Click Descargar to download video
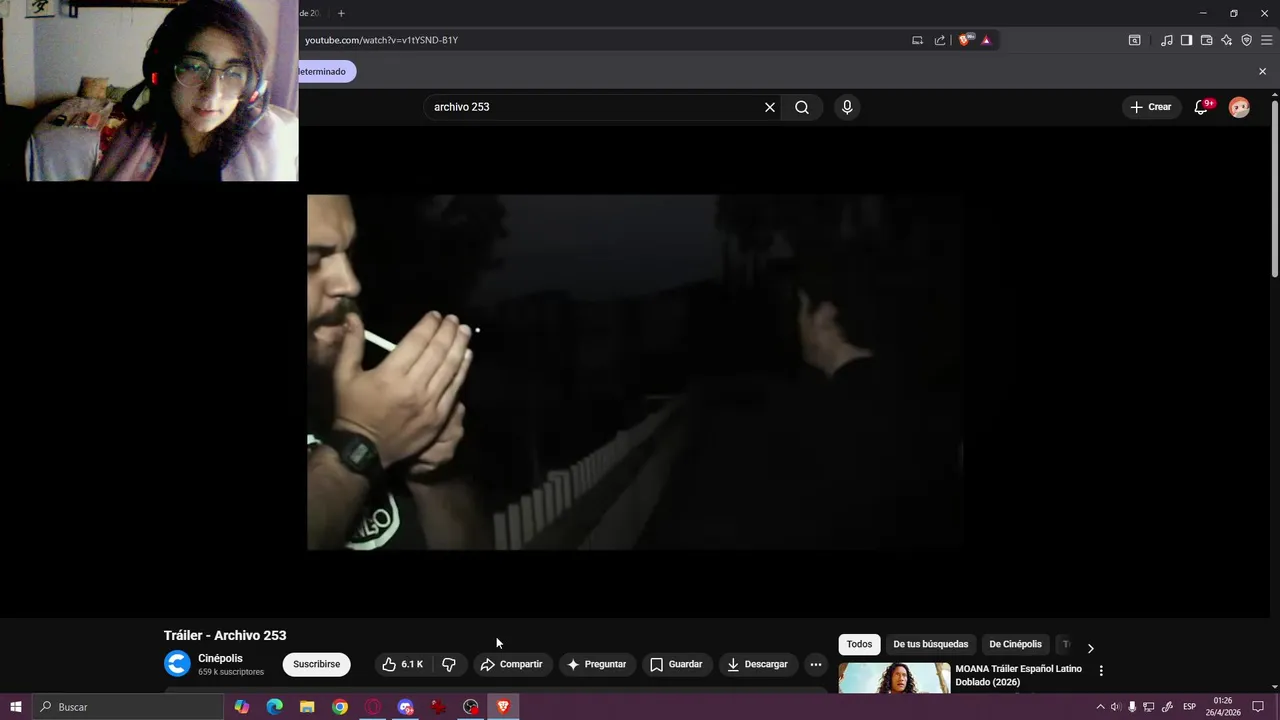 [758, 664]
